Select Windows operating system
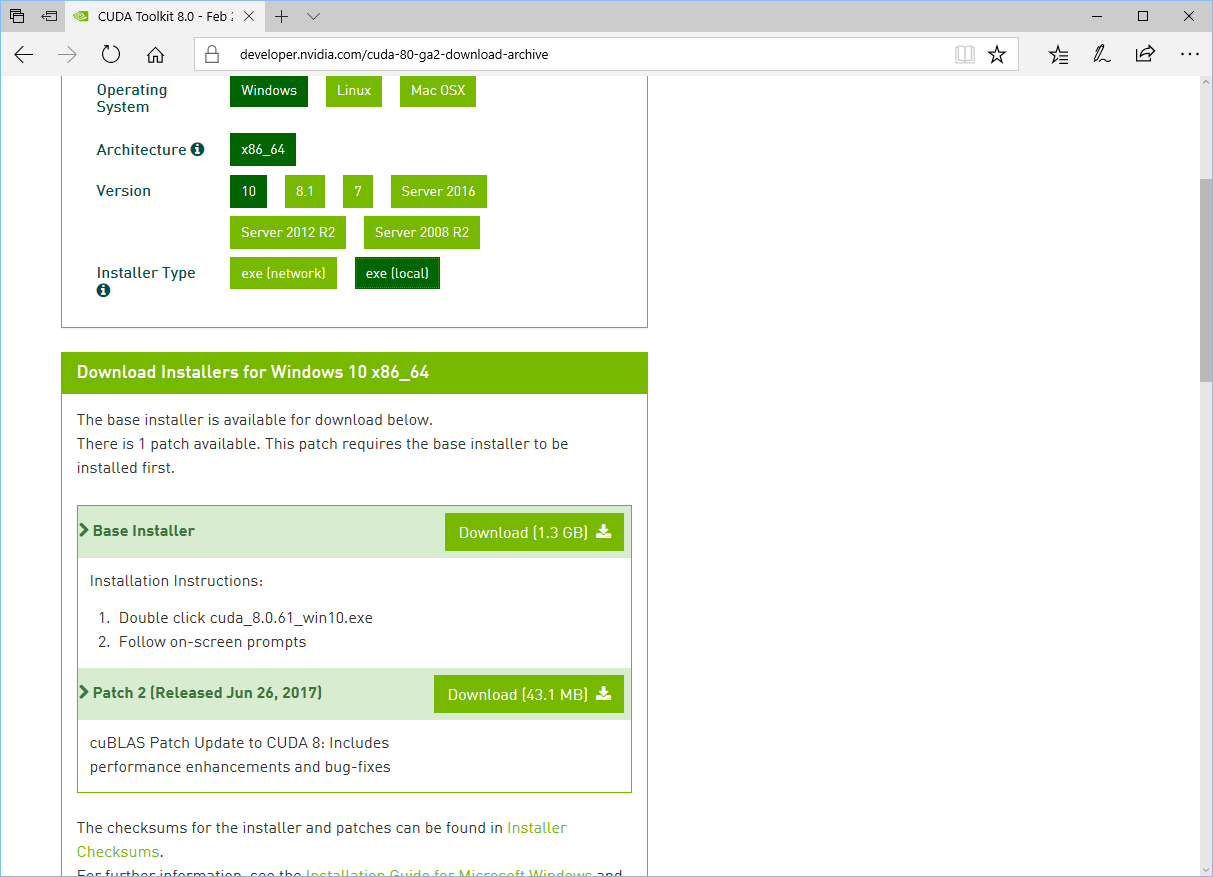The width and height of the screenshot is (1213, 877). click(269, 90)
